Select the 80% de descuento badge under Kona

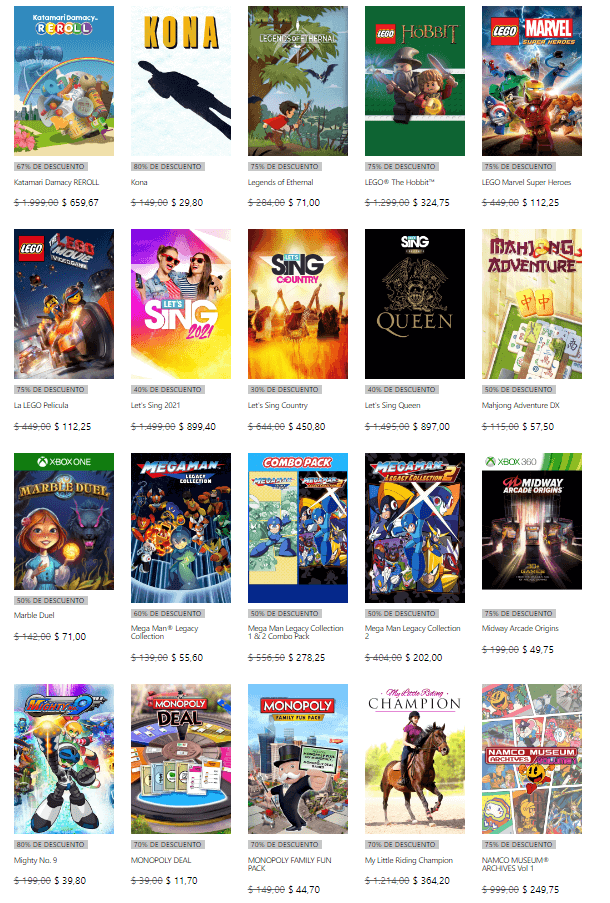pos(168,166)
